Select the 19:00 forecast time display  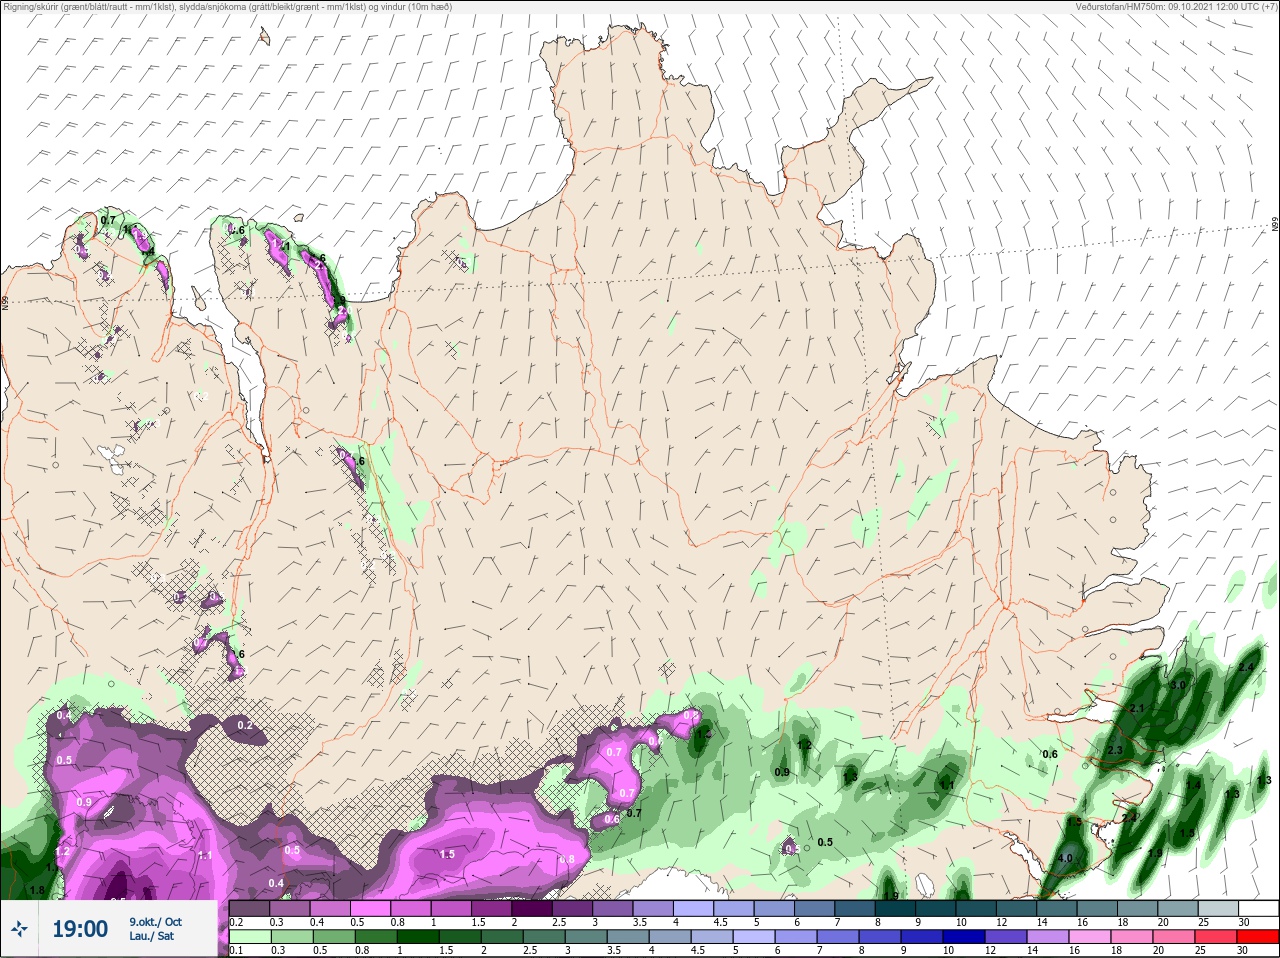pyautogui.click(x=80, y=929)
